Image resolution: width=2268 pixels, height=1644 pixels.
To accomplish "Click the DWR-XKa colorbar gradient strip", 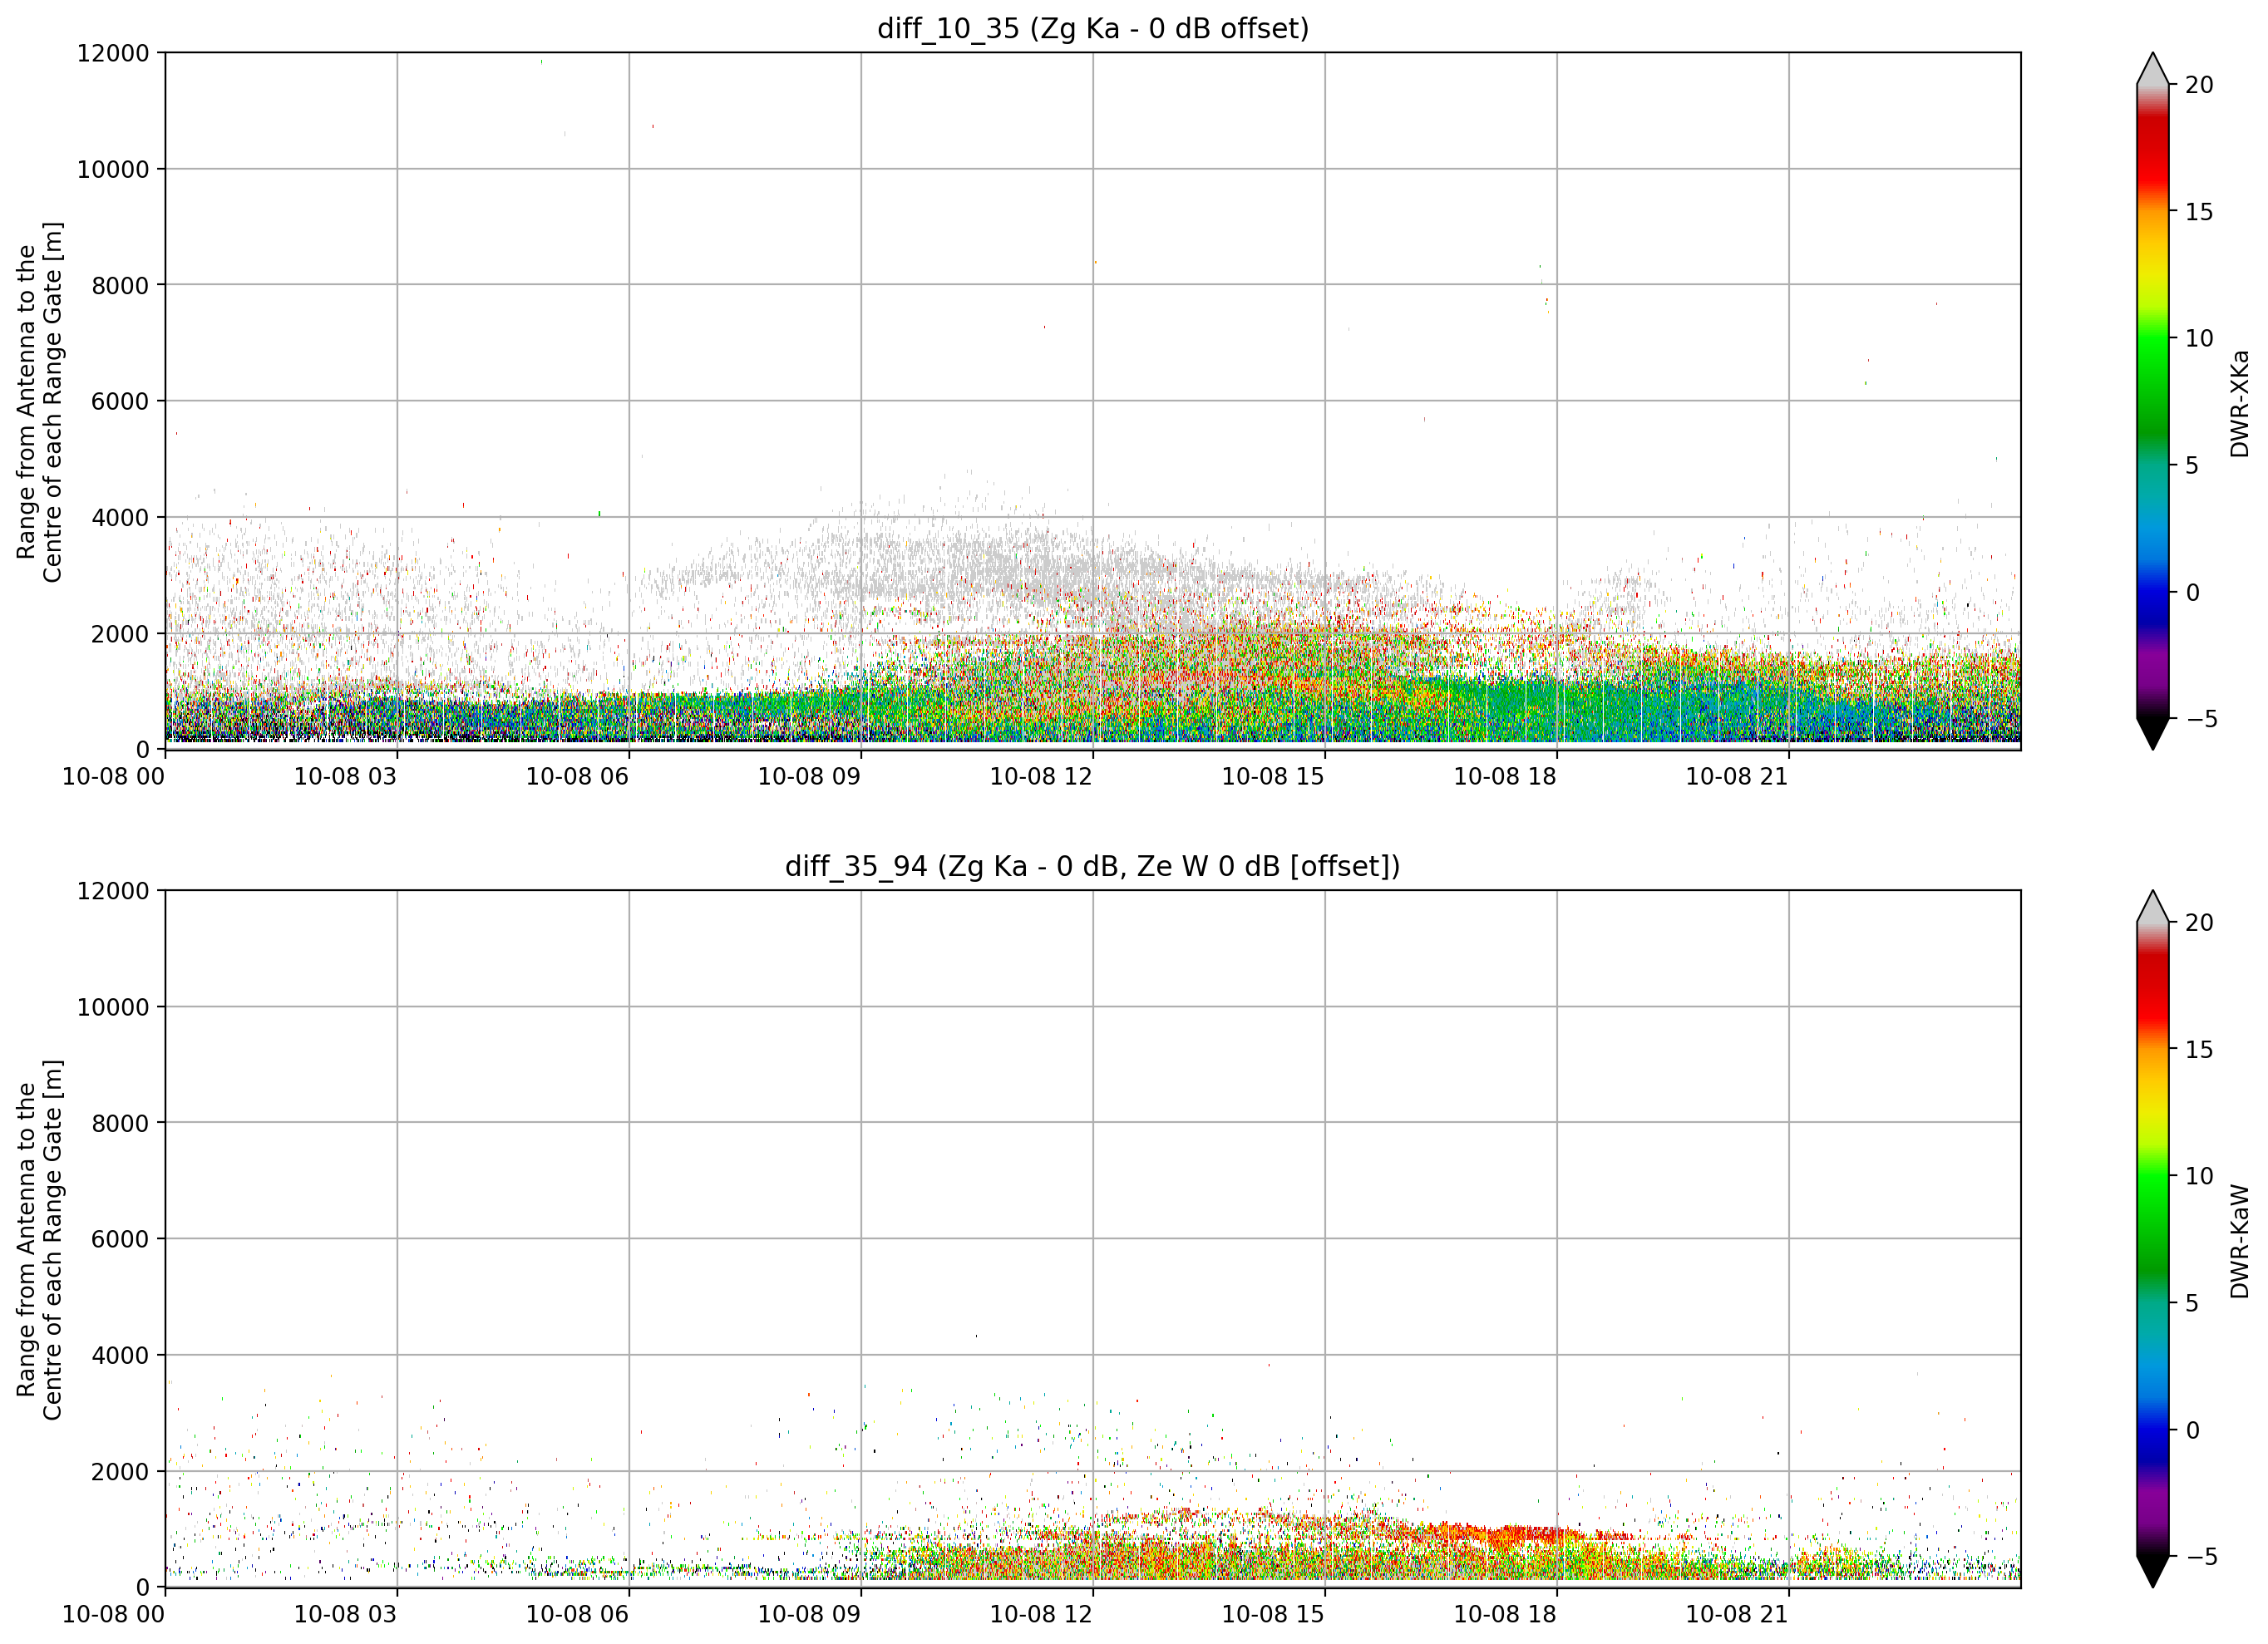I will (x=2153, y=401).
